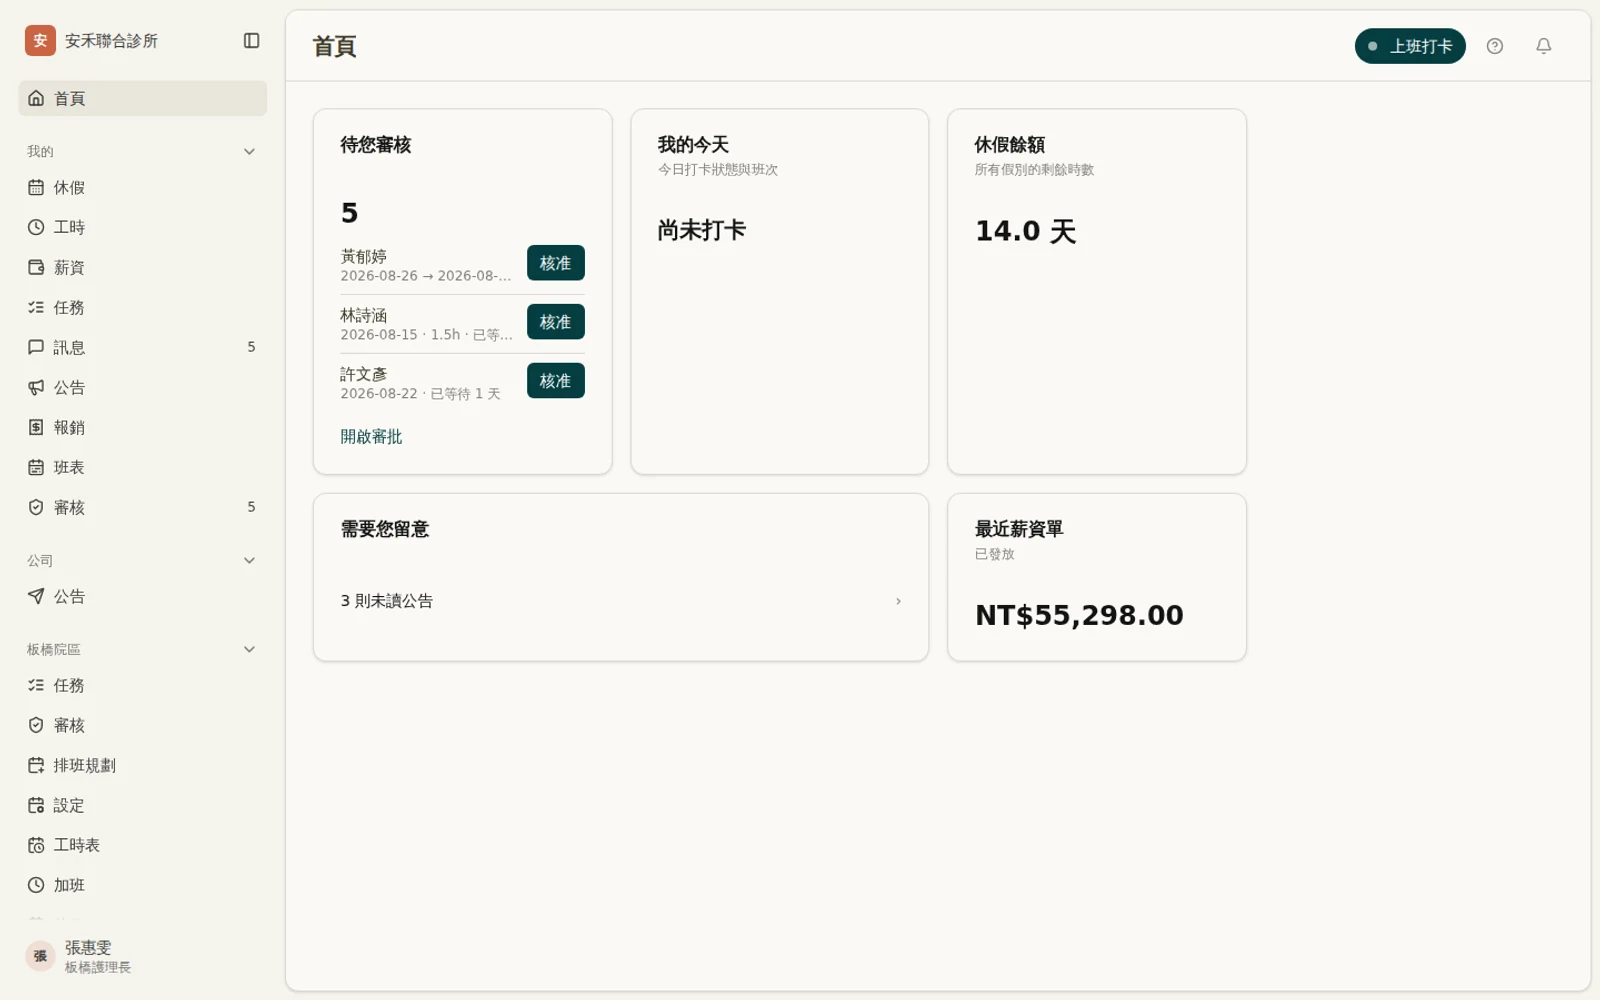Viewport: 1600px width, 1000px height.
Task: Open 休假 in the sidebar
Action: pos(142,188)
